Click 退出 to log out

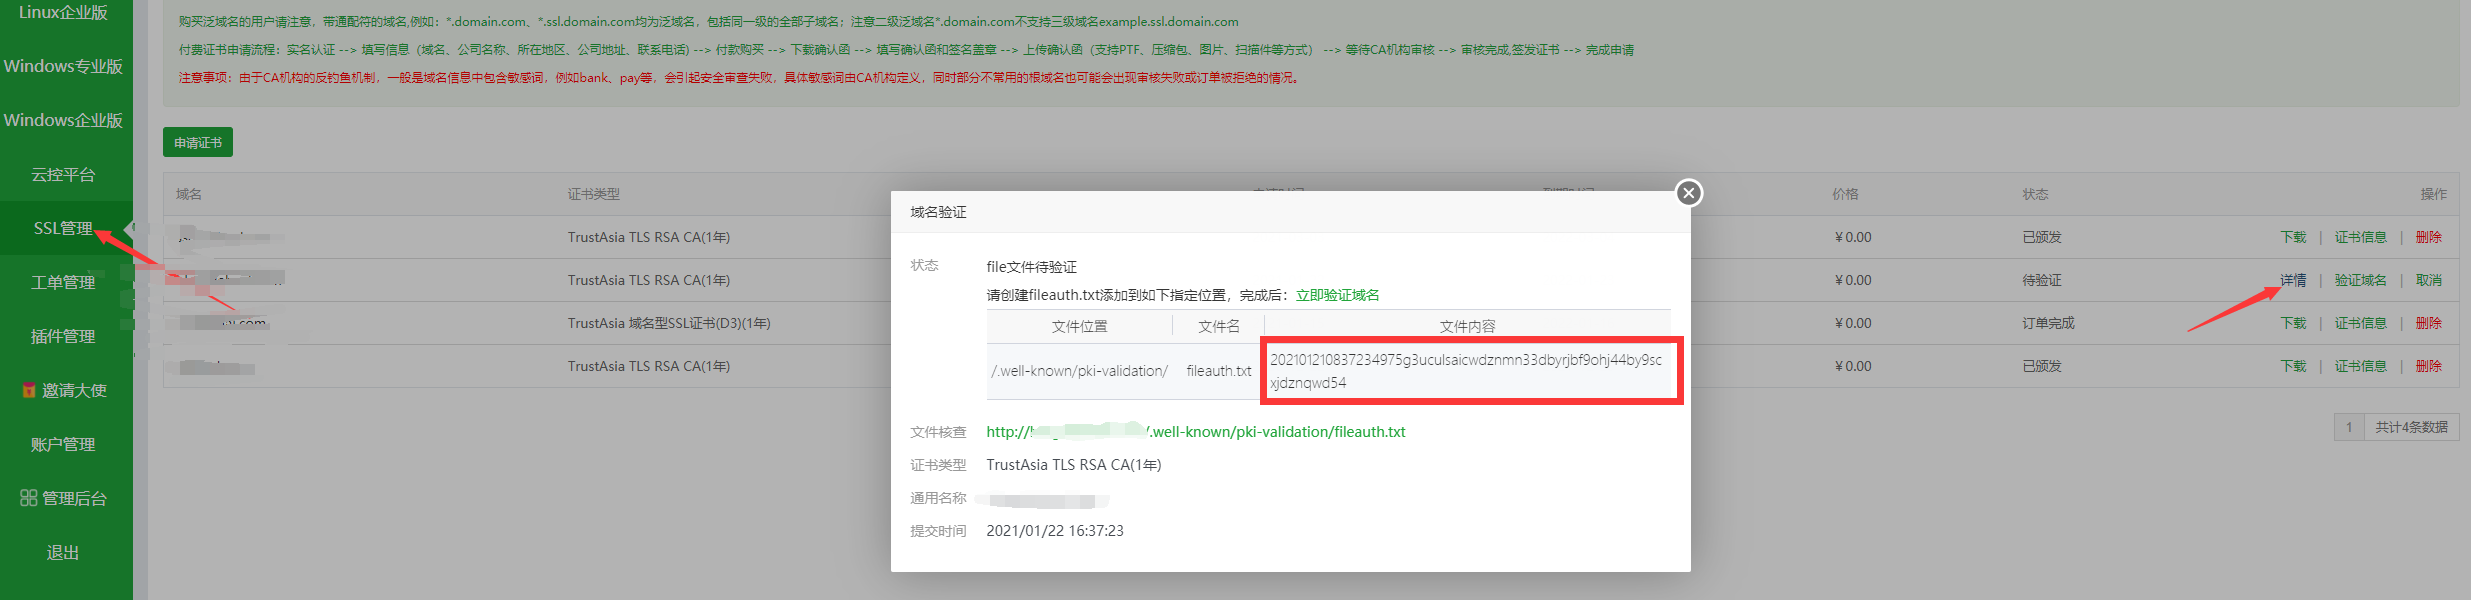63,552
